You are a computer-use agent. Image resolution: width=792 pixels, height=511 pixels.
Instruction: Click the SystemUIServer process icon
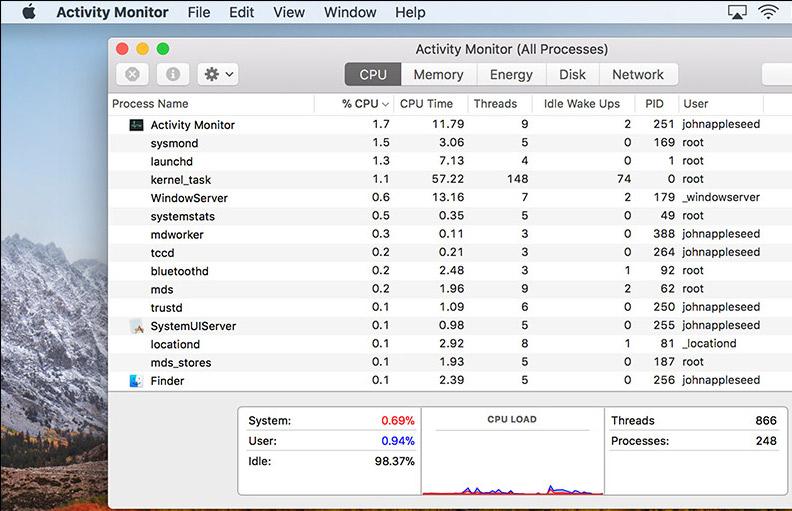point(136,326)
